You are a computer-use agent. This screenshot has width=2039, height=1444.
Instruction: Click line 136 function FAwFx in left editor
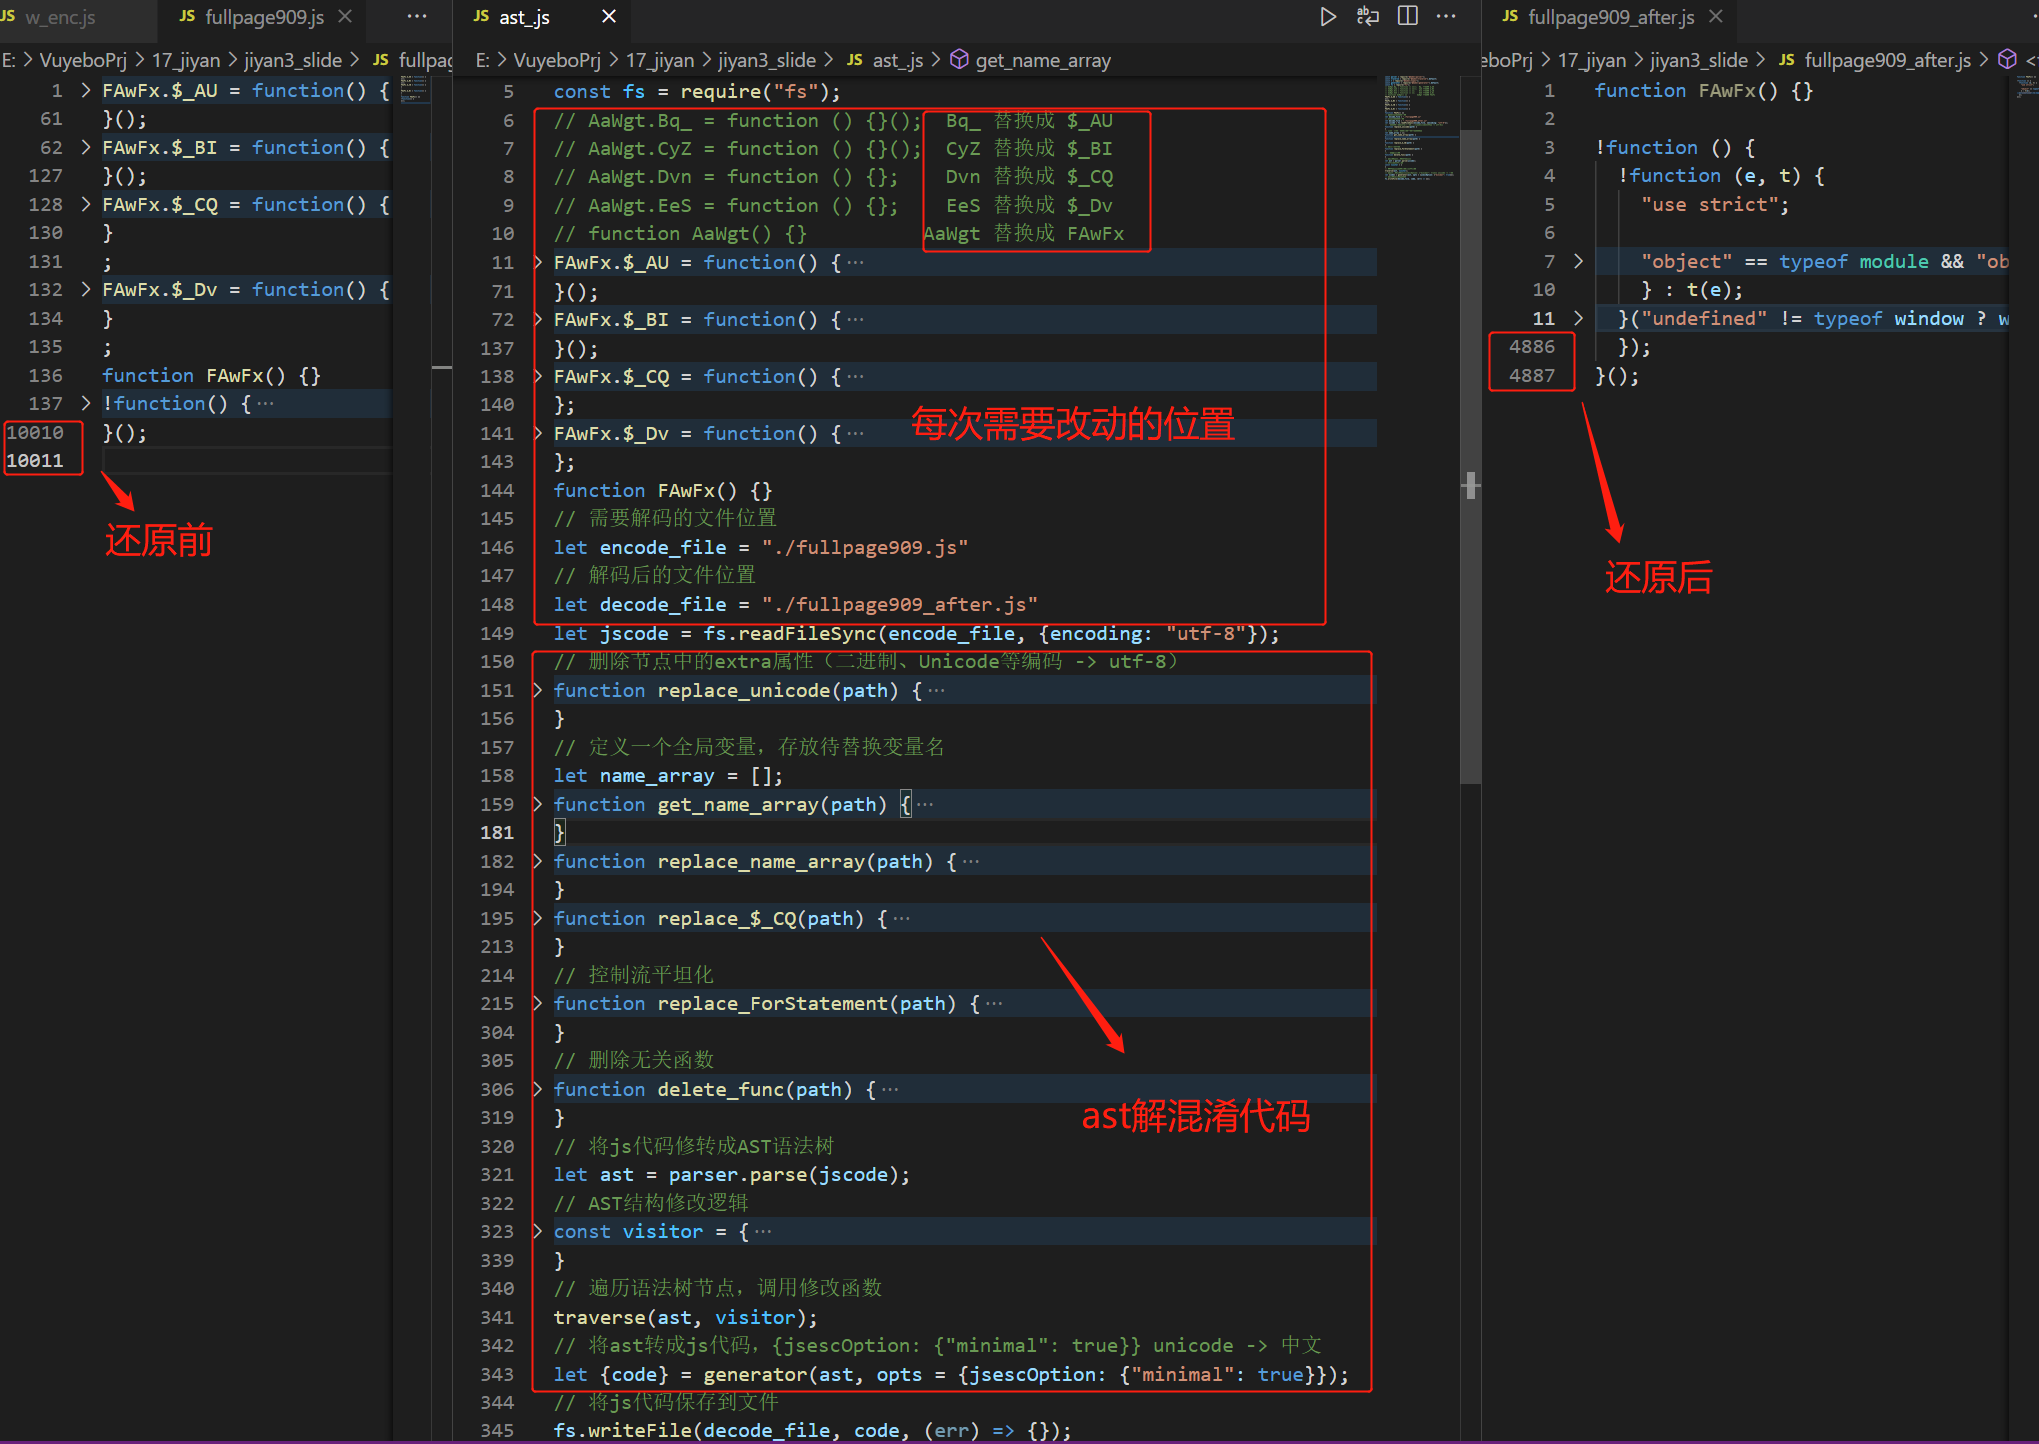211,376
